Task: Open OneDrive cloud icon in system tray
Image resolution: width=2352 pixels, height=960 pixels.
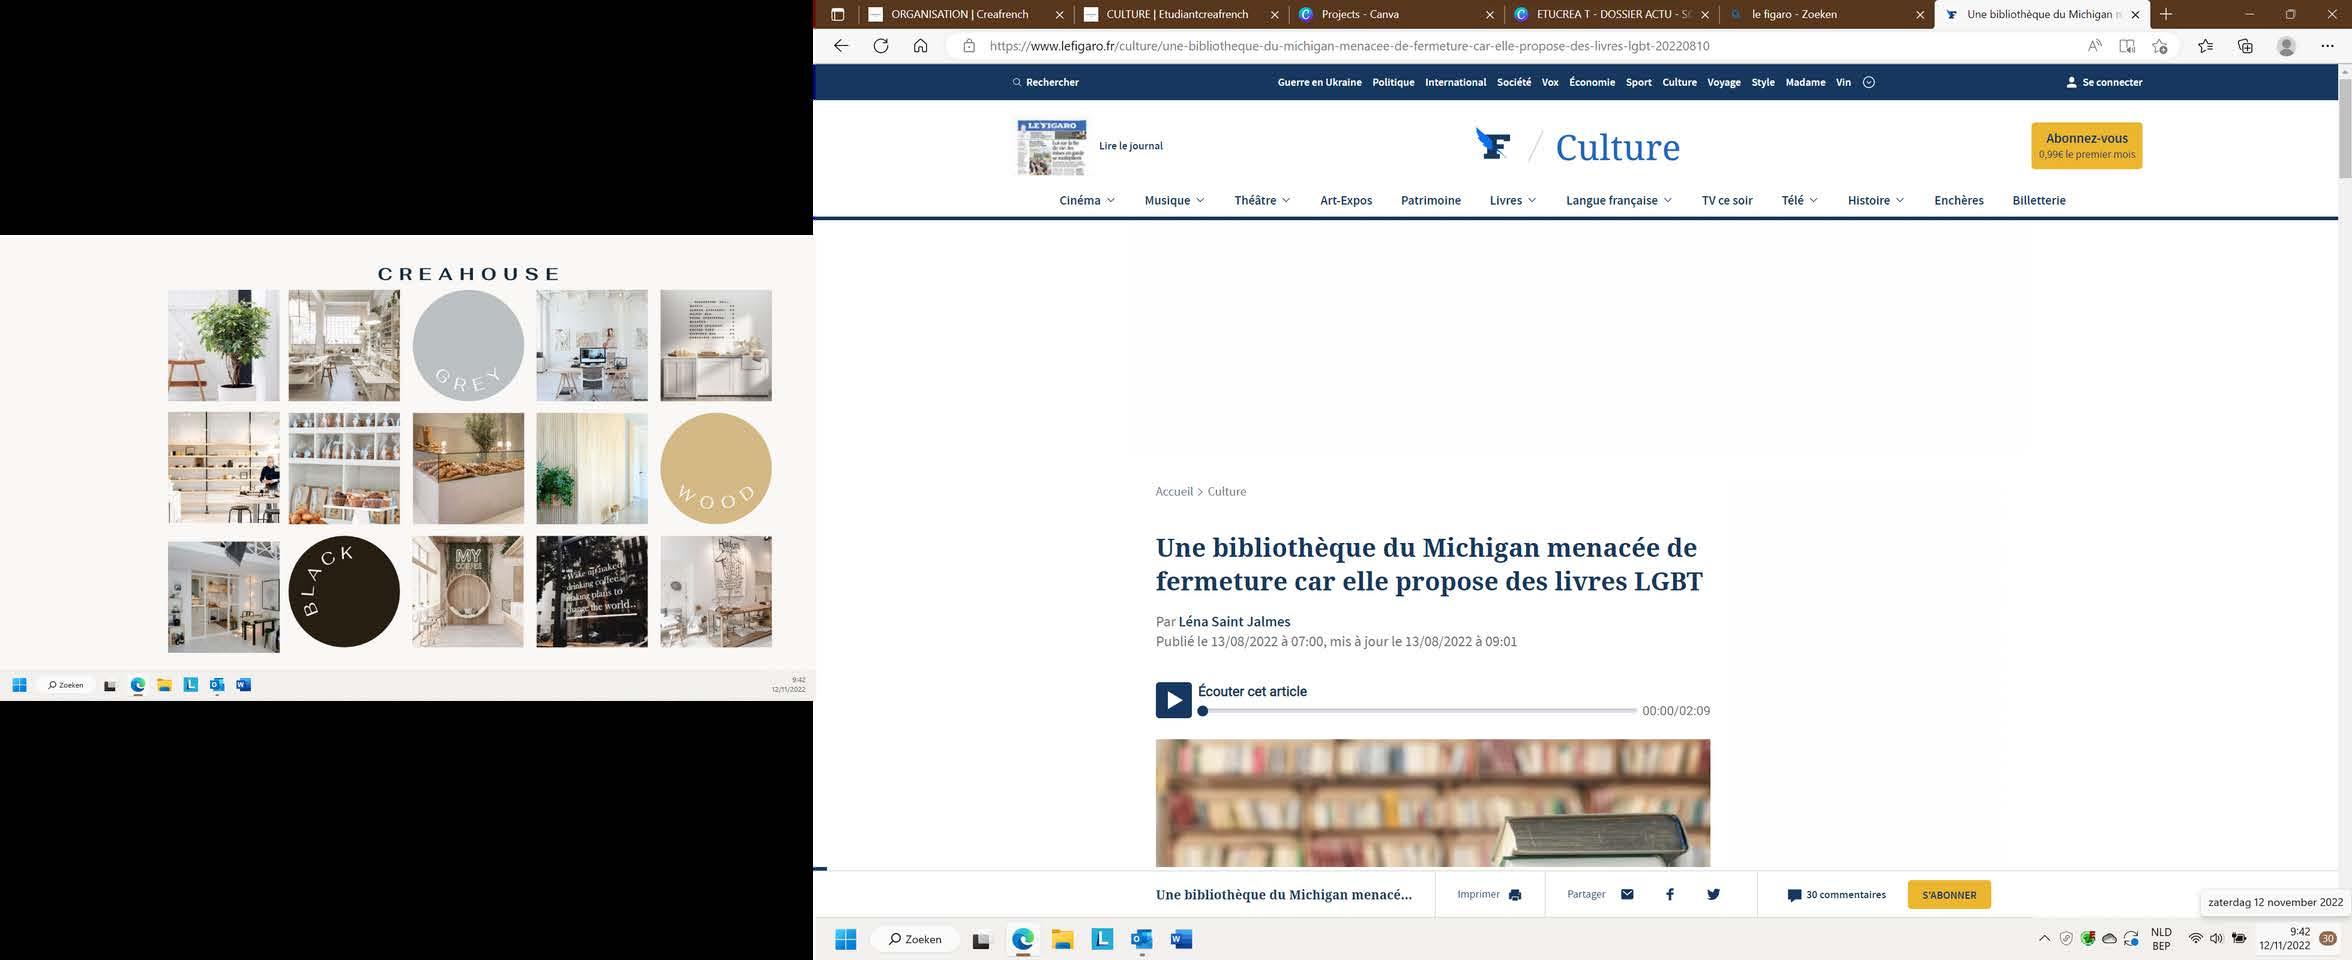Action: (x=2109, y=939)
